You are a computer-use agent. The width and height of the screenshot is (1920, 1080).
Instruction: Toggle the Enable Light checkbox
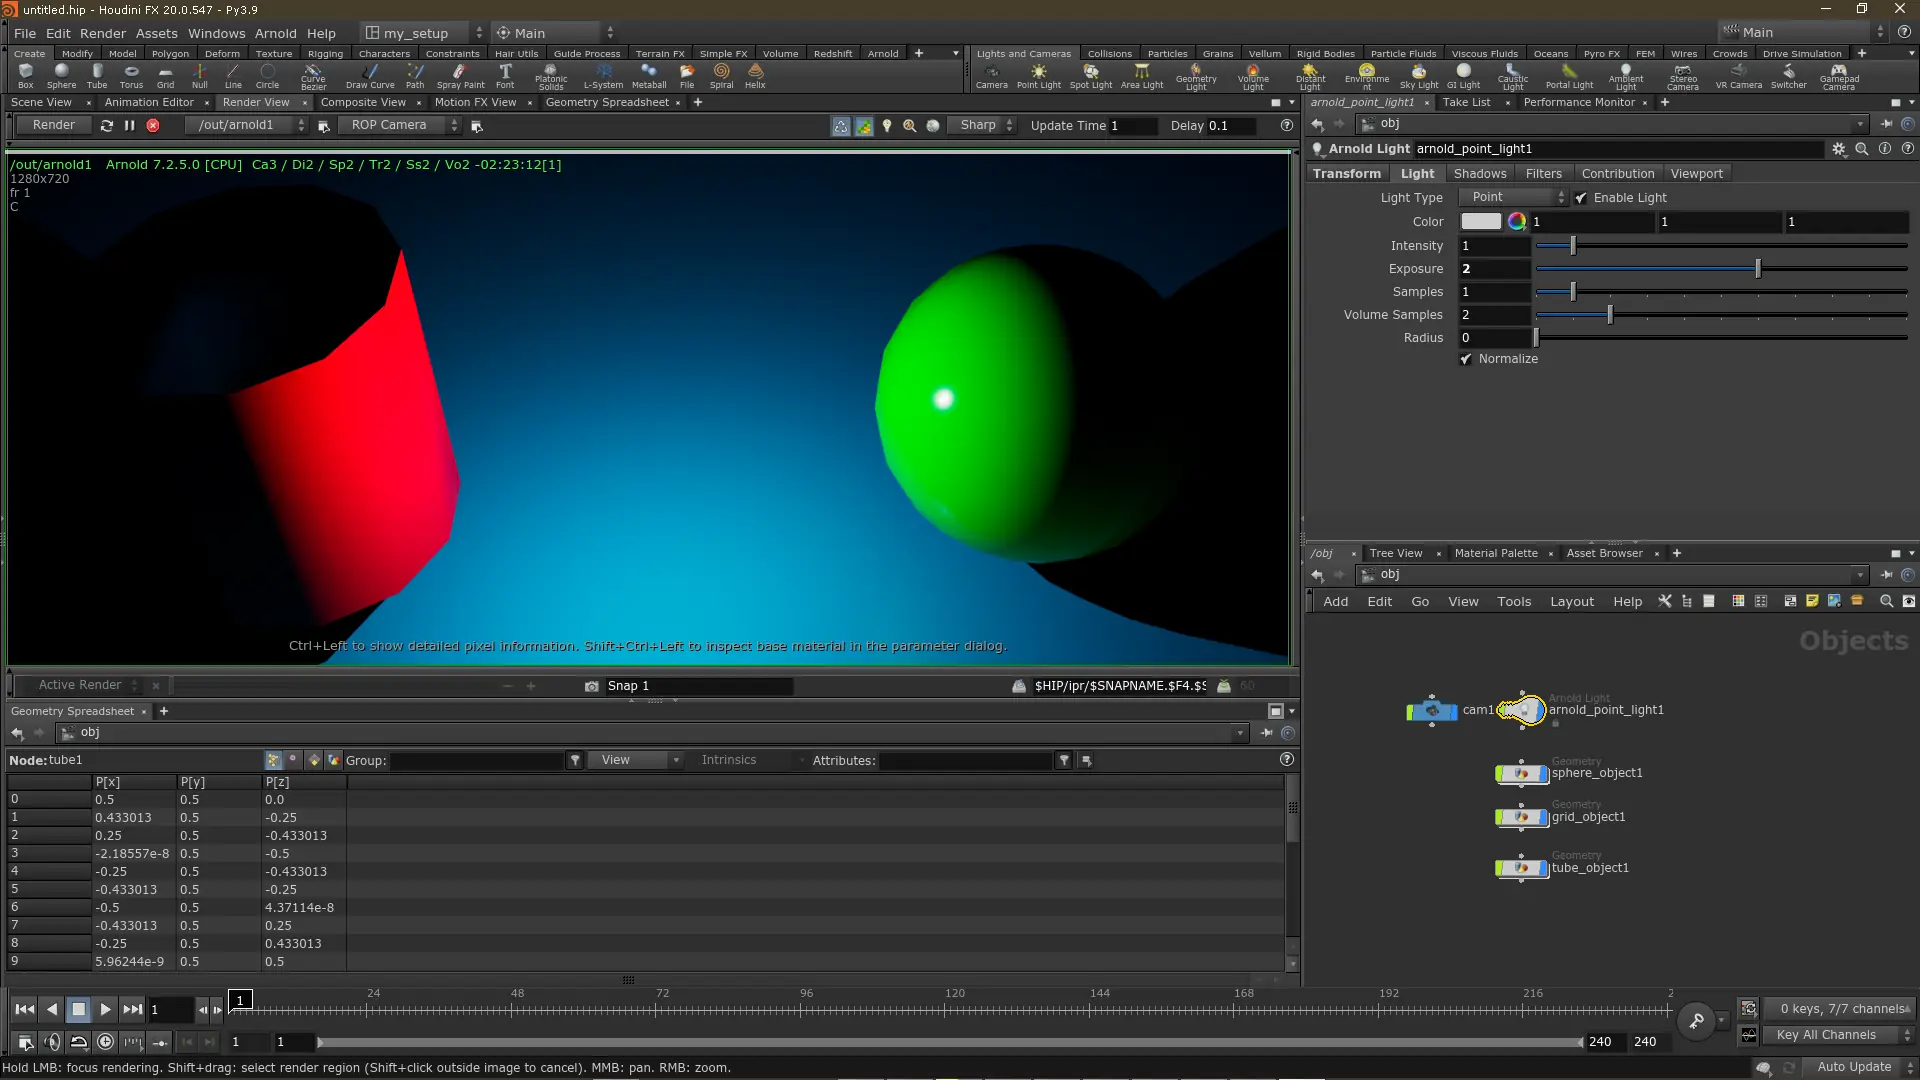(x=1581, y=198)
